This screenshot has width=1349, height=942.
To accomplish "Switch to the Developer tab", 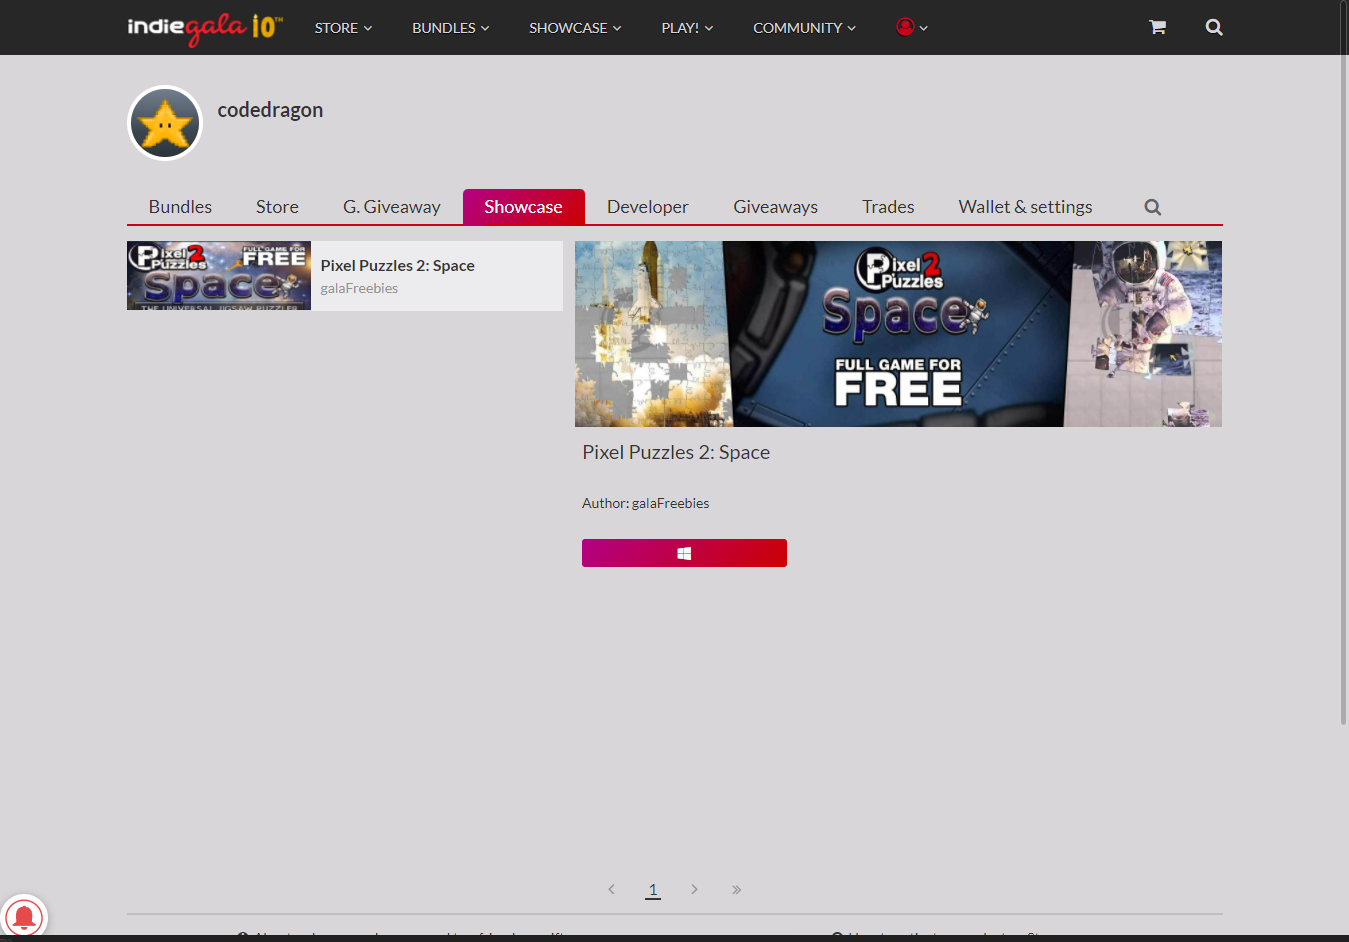I will (x=648, y=207).
